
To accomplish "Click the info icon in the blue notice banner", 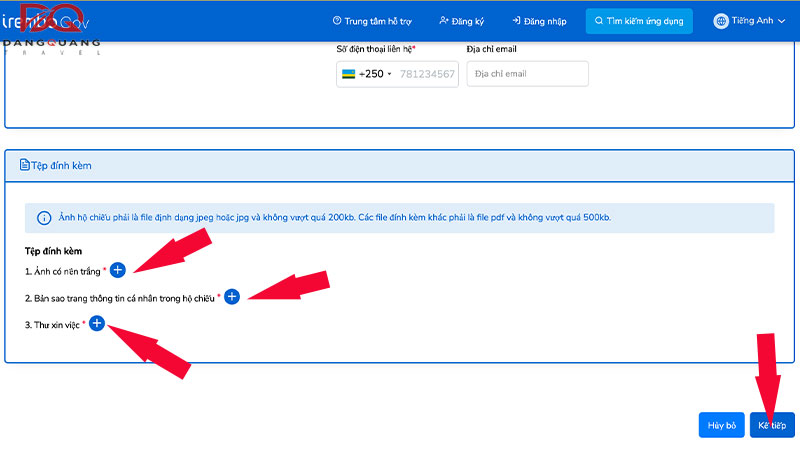I will tap(44, 218).
